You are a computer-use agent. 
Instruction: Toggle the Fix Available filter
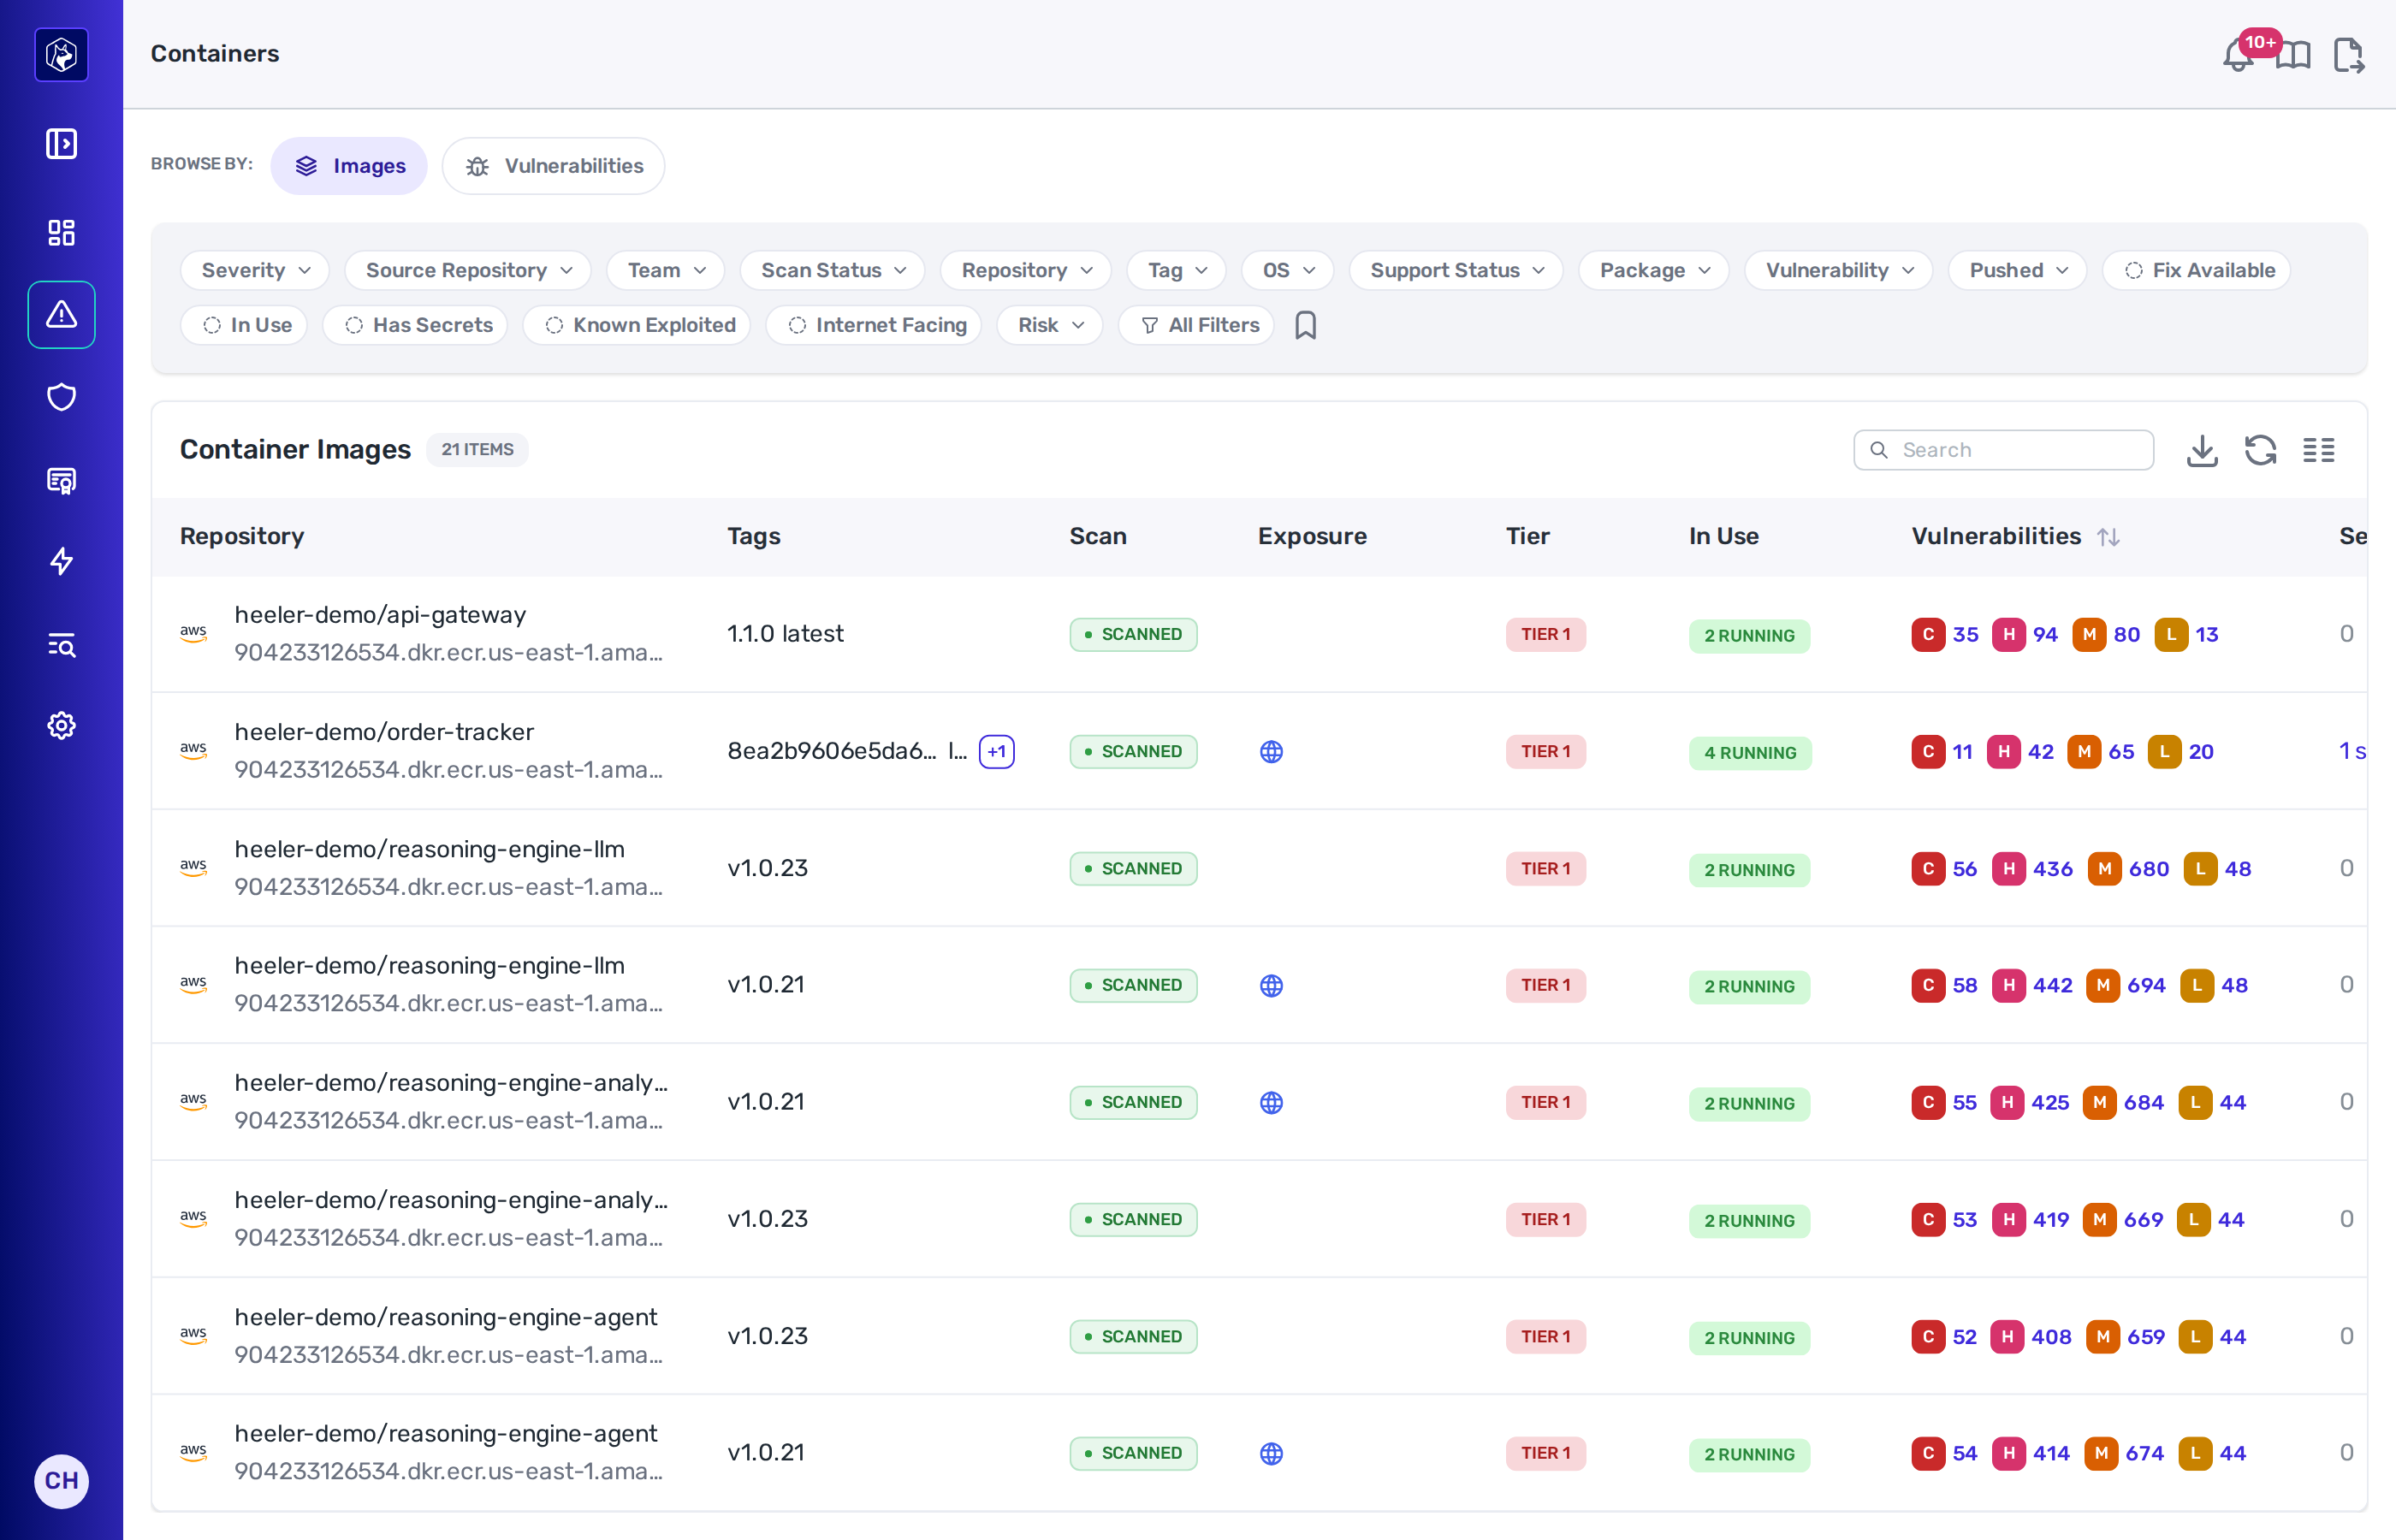[2196, 270]
